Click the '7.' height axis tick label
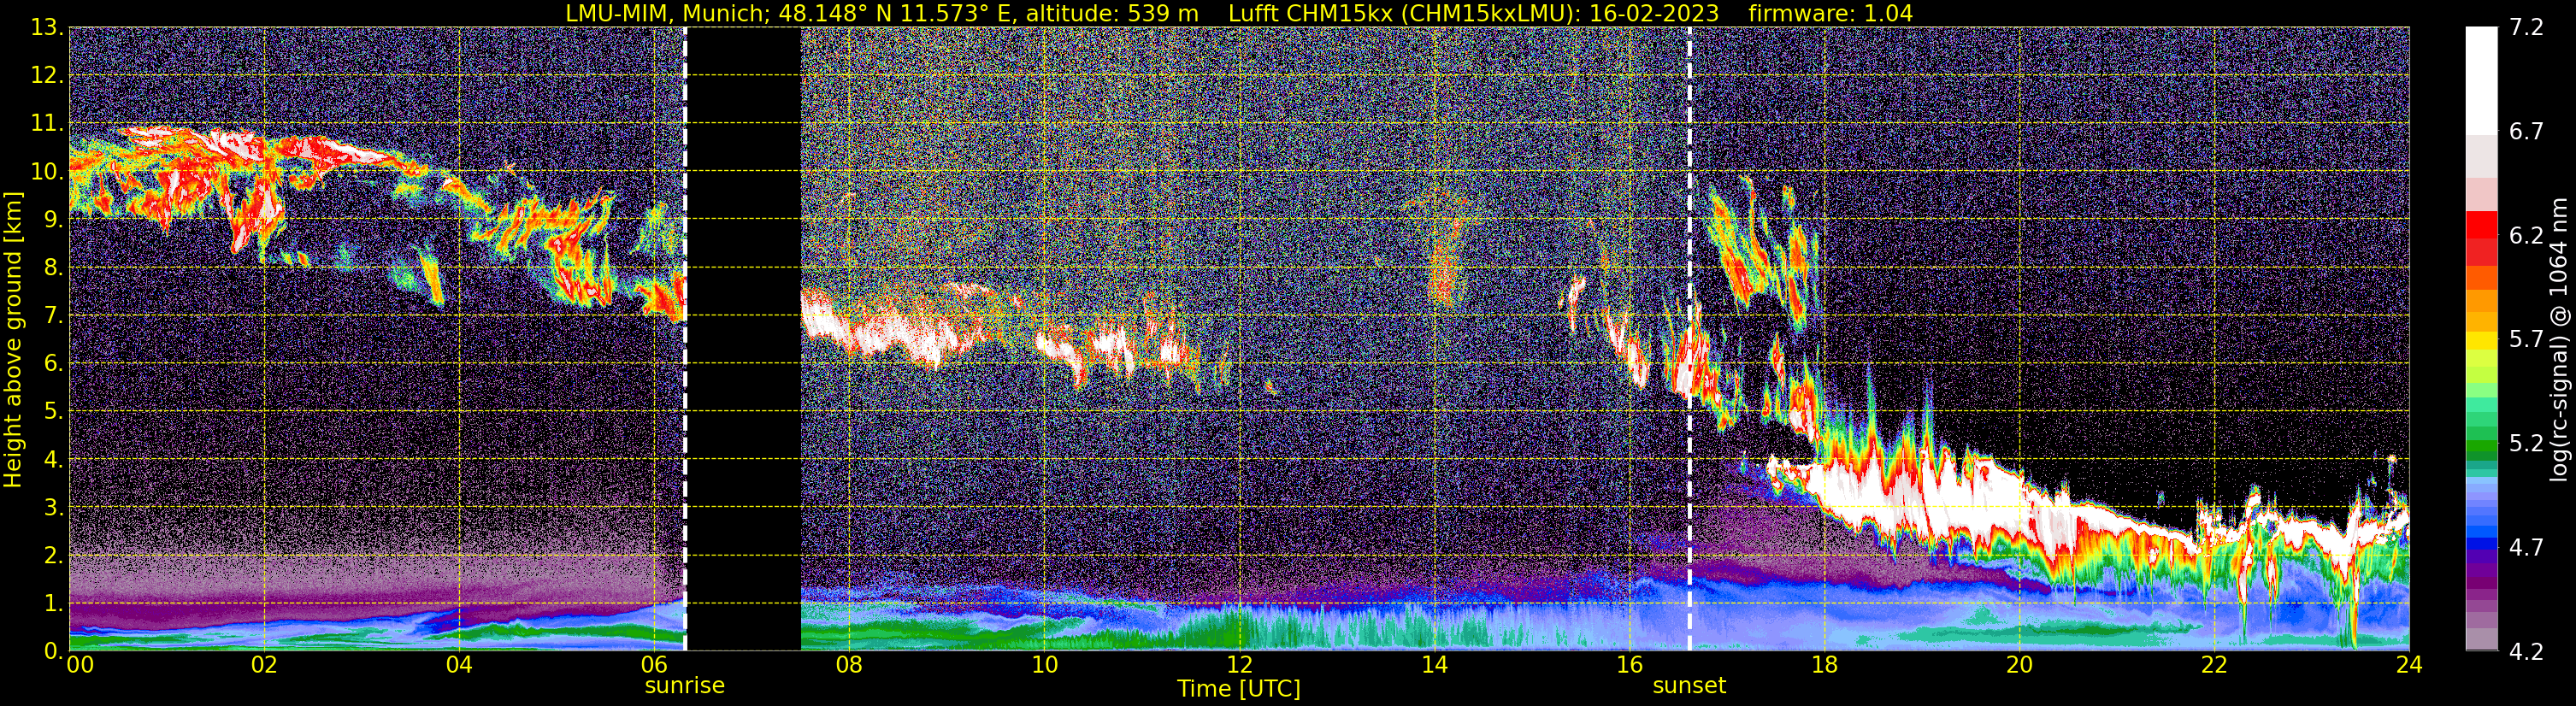2576x706 pixels. coord(54,316)
